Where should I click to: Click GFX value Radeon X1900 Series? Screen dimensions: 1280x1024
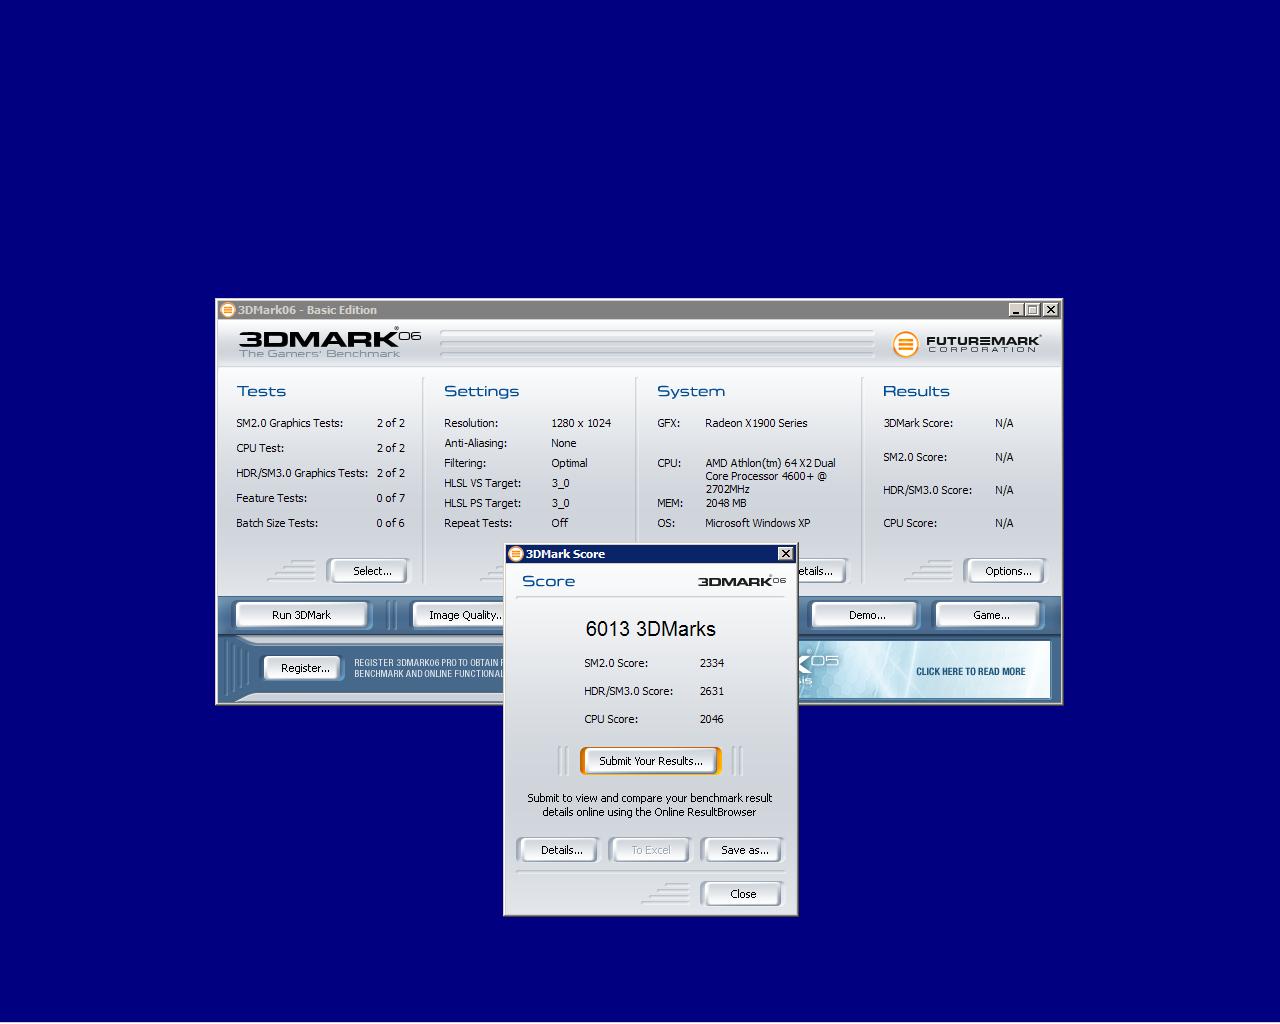[756, 423]
